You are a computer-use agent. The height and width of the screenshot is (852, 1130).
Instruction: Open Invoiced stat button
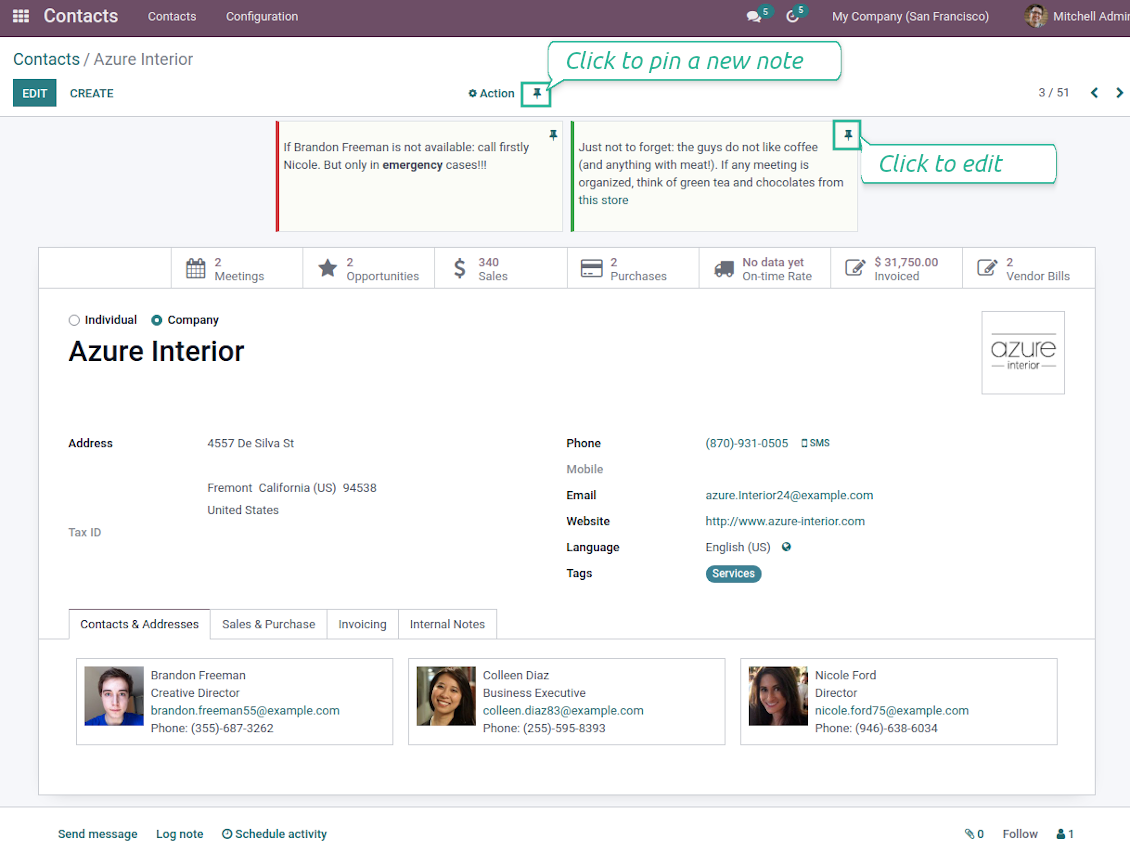pyautogui.click(x=897, y=269)
